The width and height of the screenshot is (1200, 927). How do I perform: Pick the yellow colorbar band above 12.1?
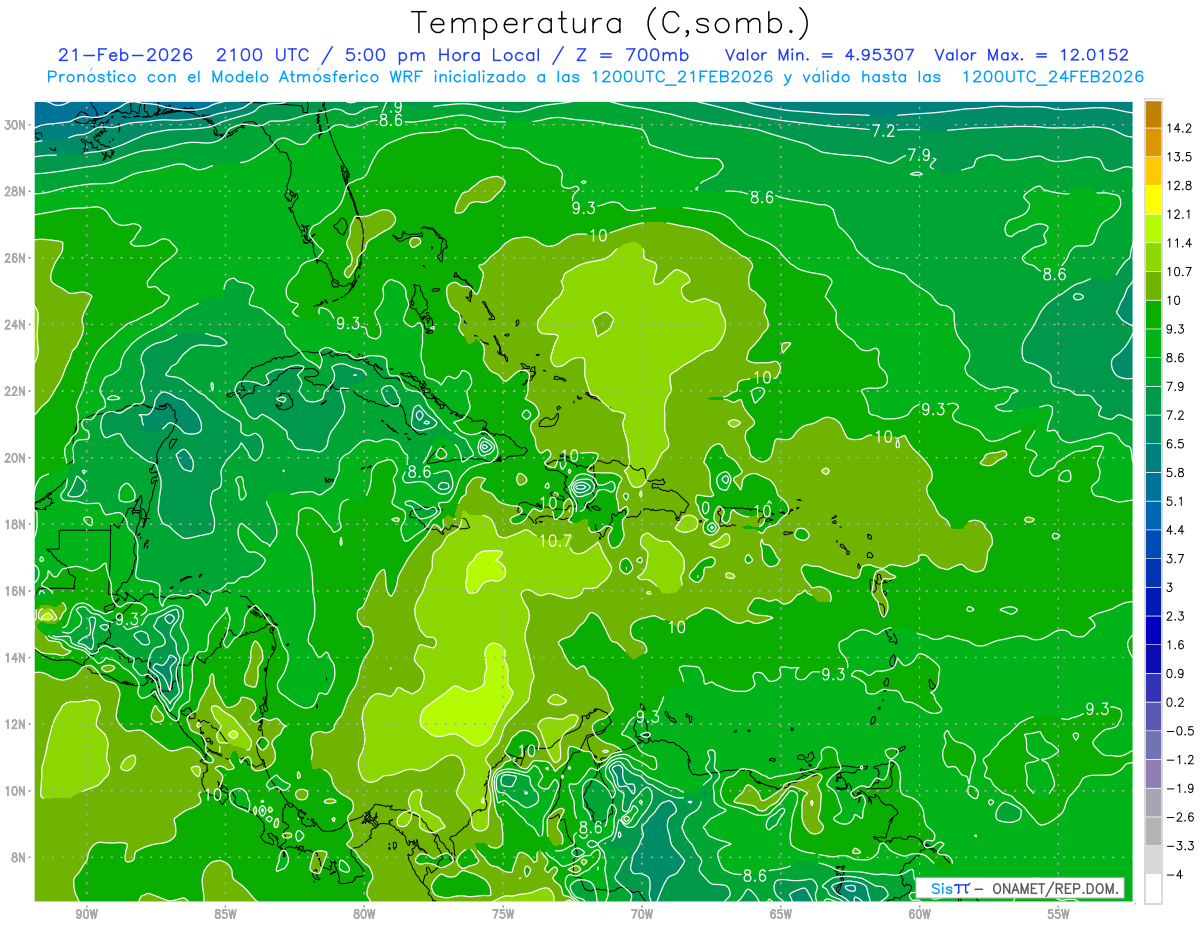coord(1153,198)
